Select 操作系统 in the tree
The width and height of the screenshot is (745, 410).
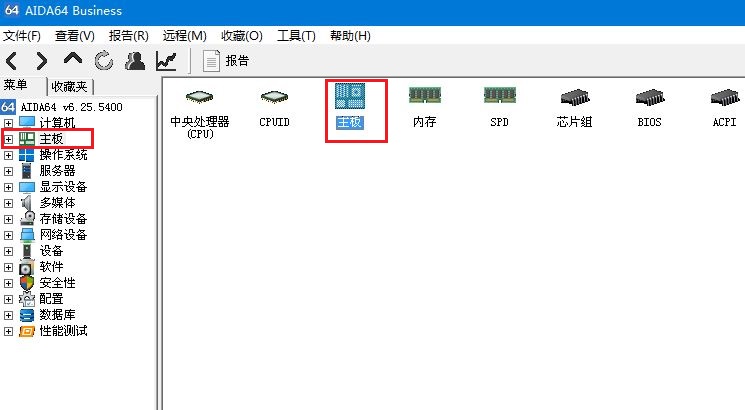click(x=63, y=155)
